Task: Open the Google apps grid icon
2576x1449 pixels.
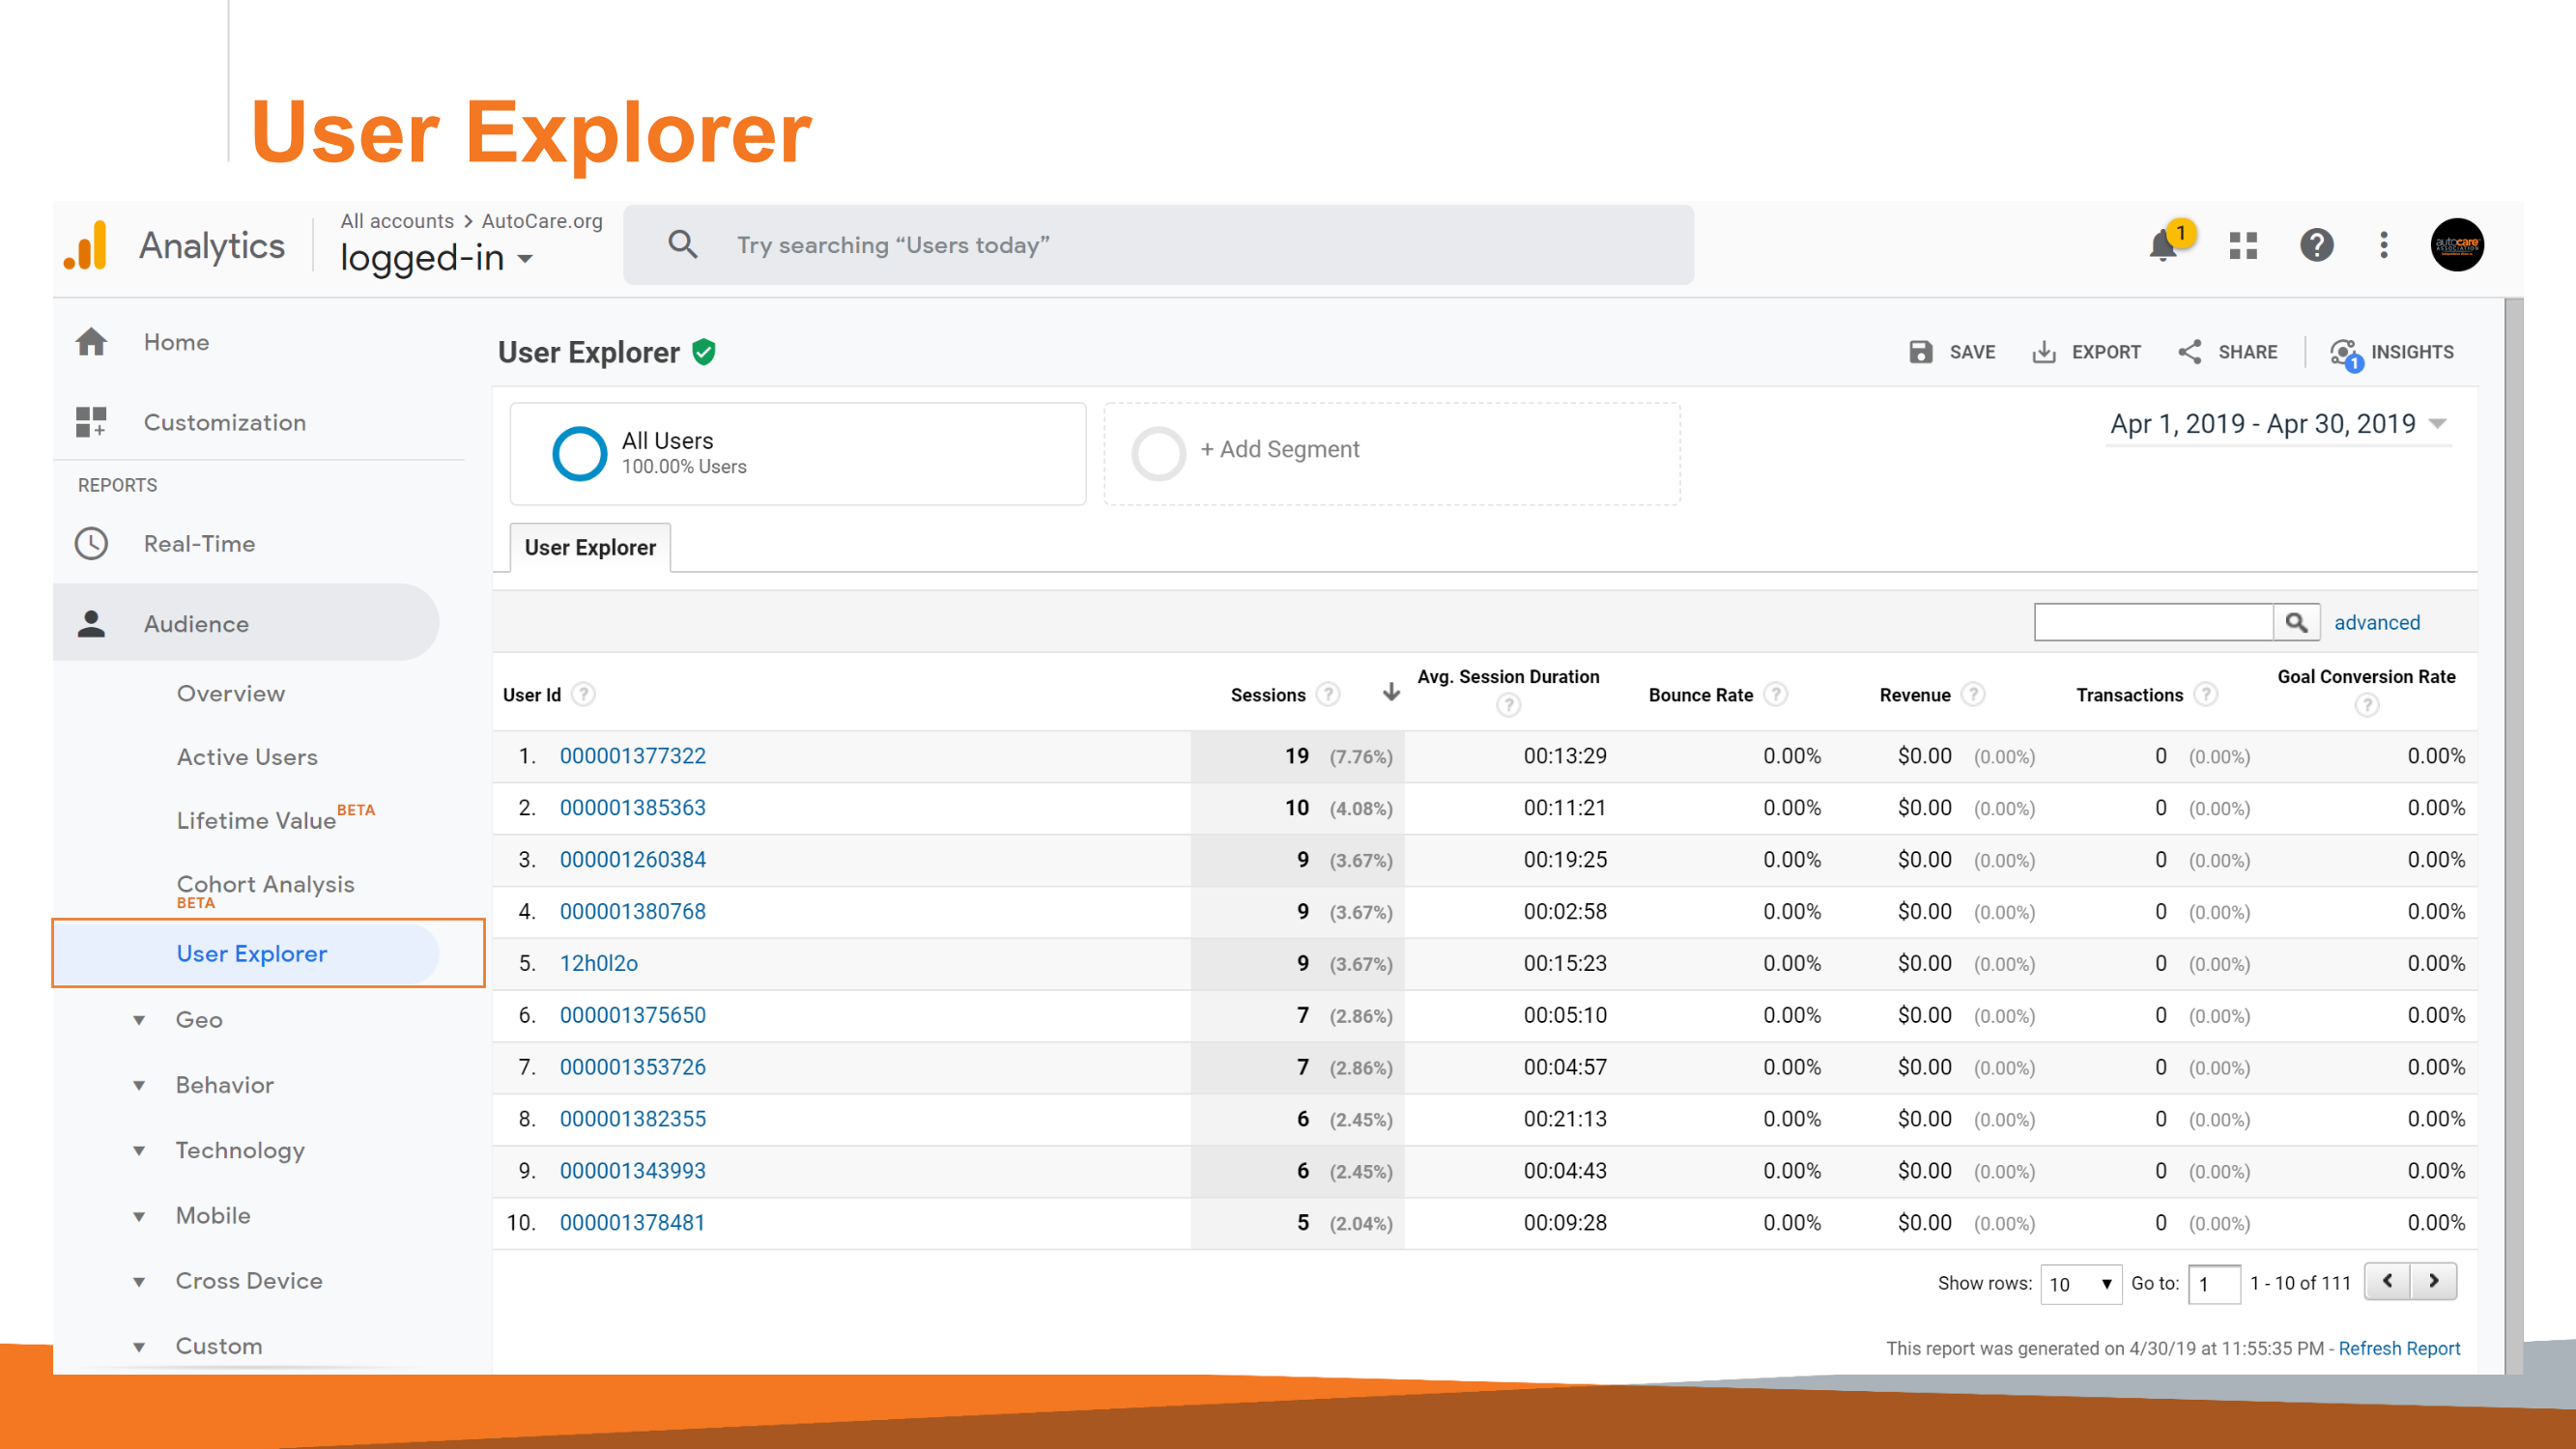Action: [x=2243, y=245]
